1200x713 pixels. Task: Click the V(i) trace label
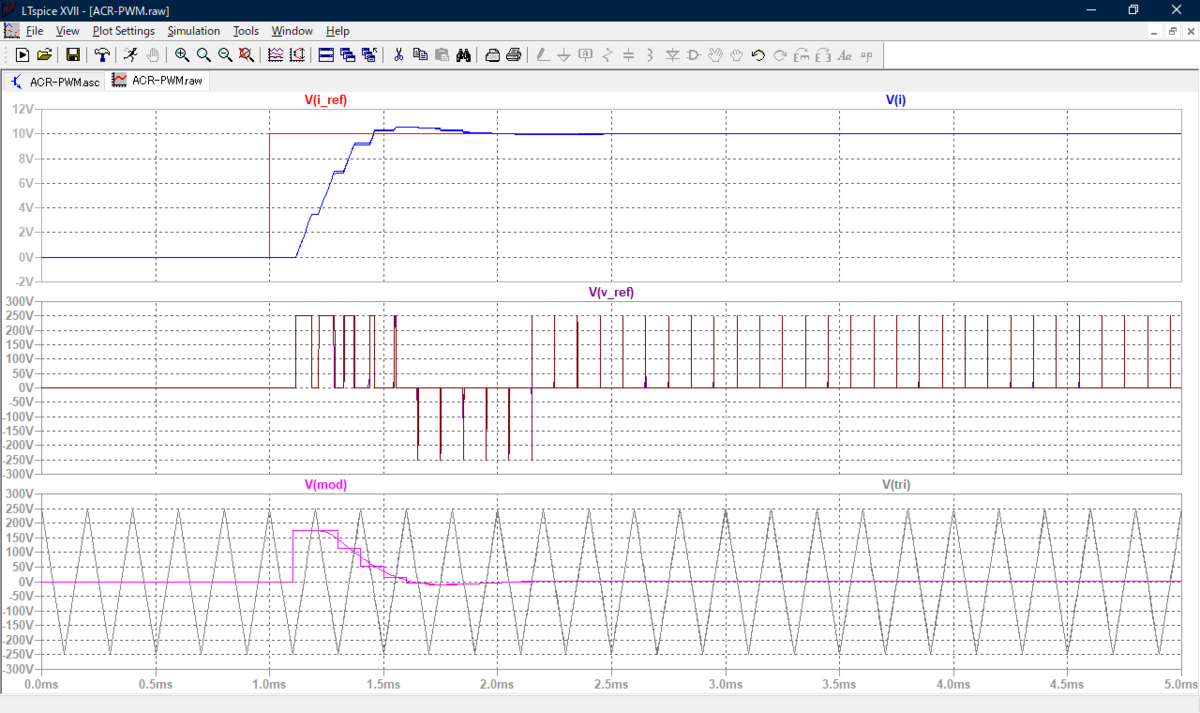tap(896, 100)
